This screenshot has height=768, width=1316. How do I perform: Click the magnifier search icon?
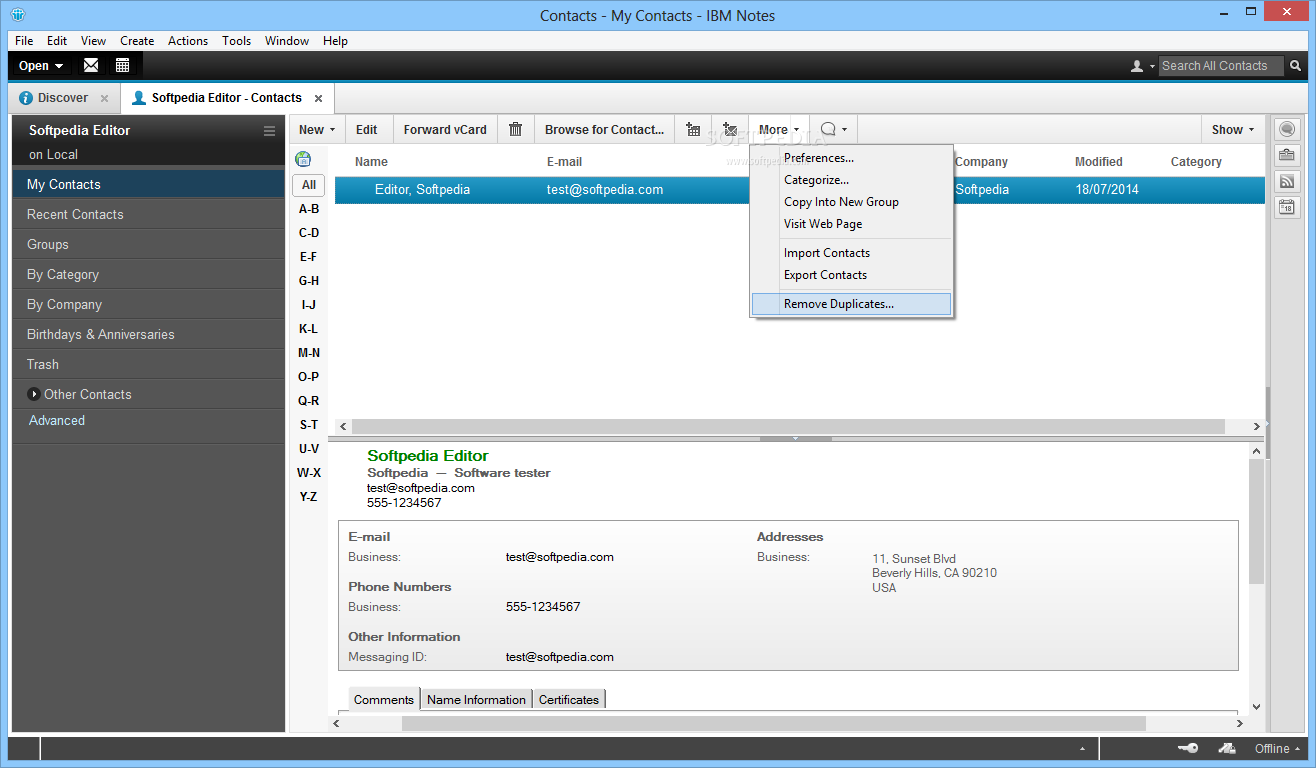click(x=1295, y=66)
